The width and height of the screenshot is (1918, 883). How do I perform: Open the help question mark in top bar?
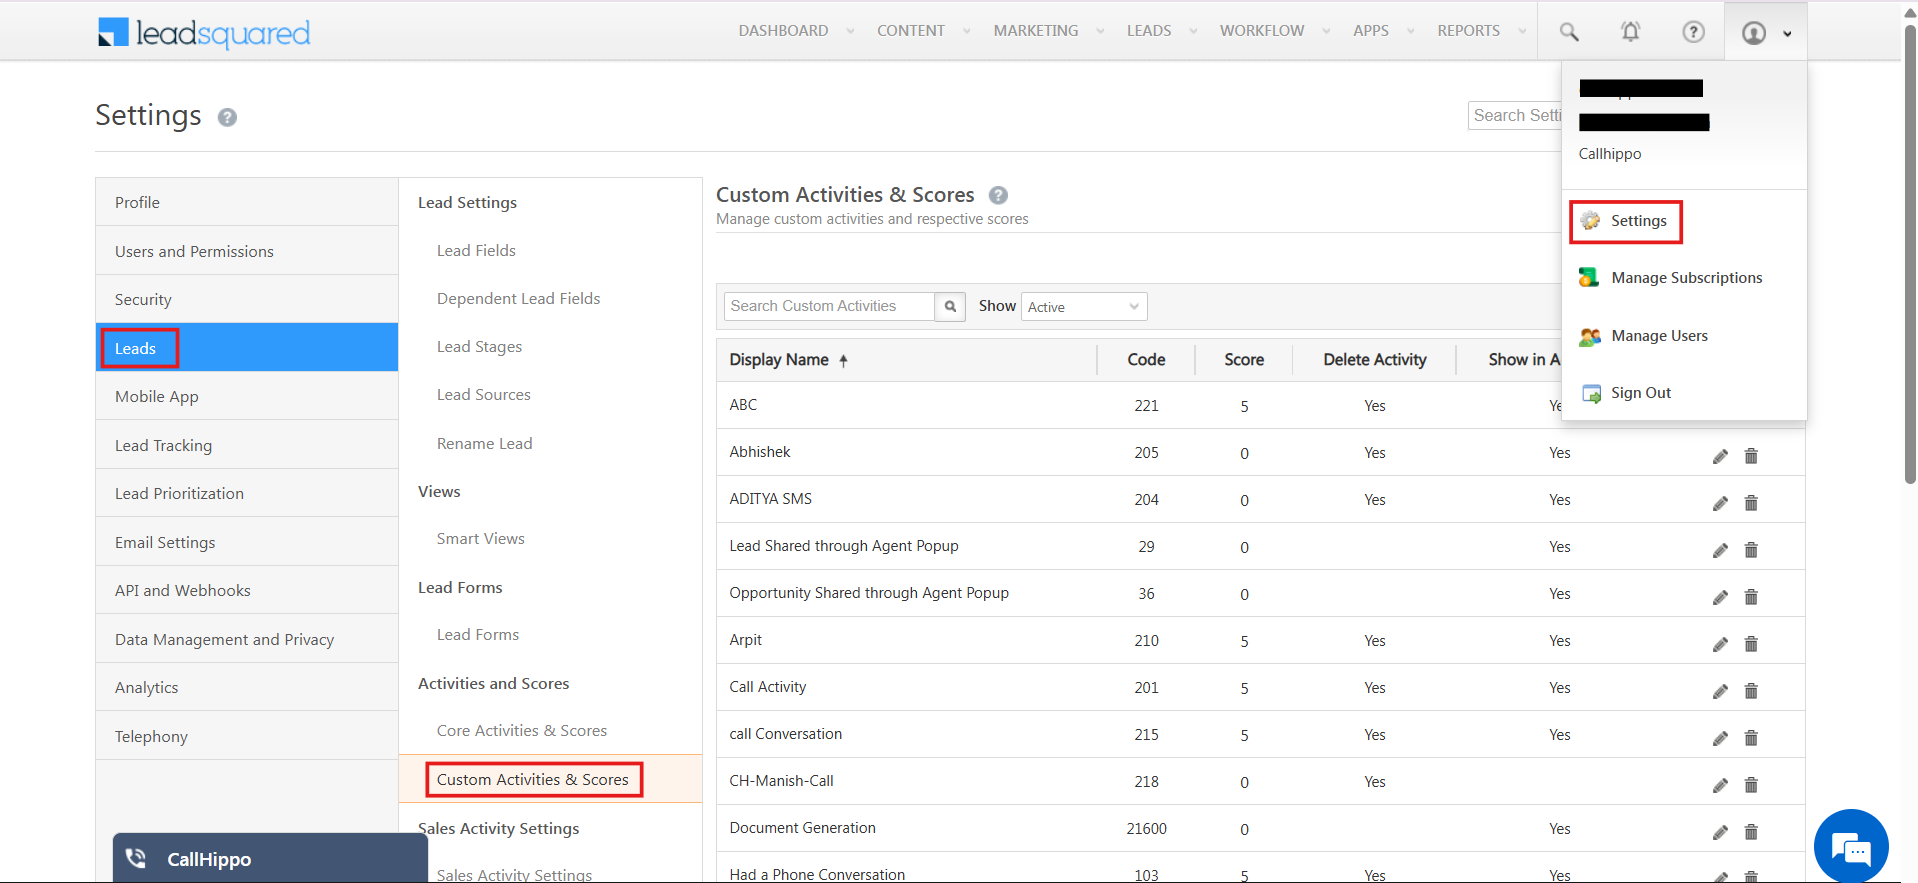click(1693, 32)
